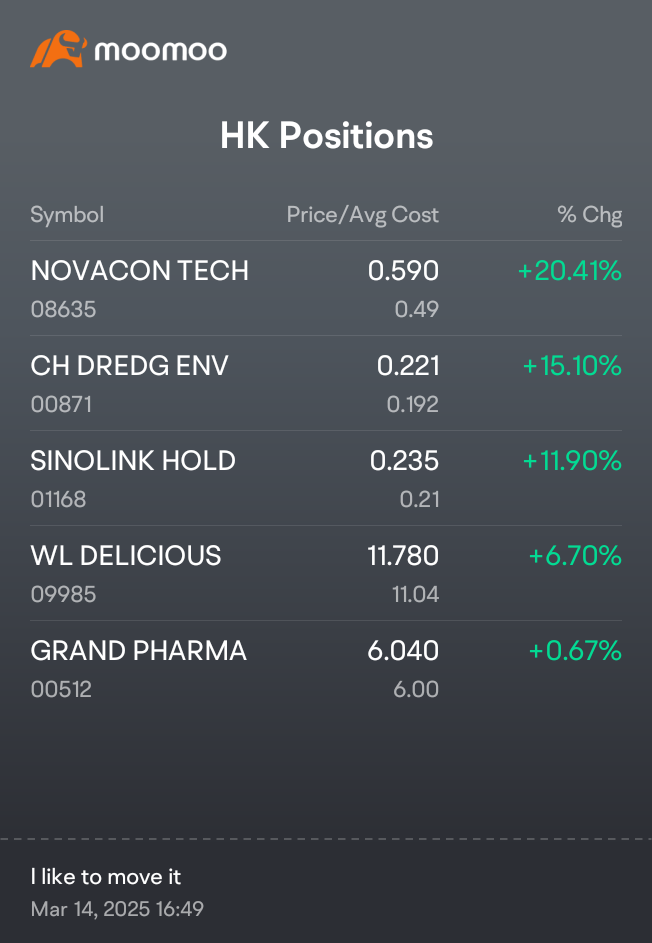Click the Symbol column header
The width and height of the screenshot is (652, 943).
[67, 215]
